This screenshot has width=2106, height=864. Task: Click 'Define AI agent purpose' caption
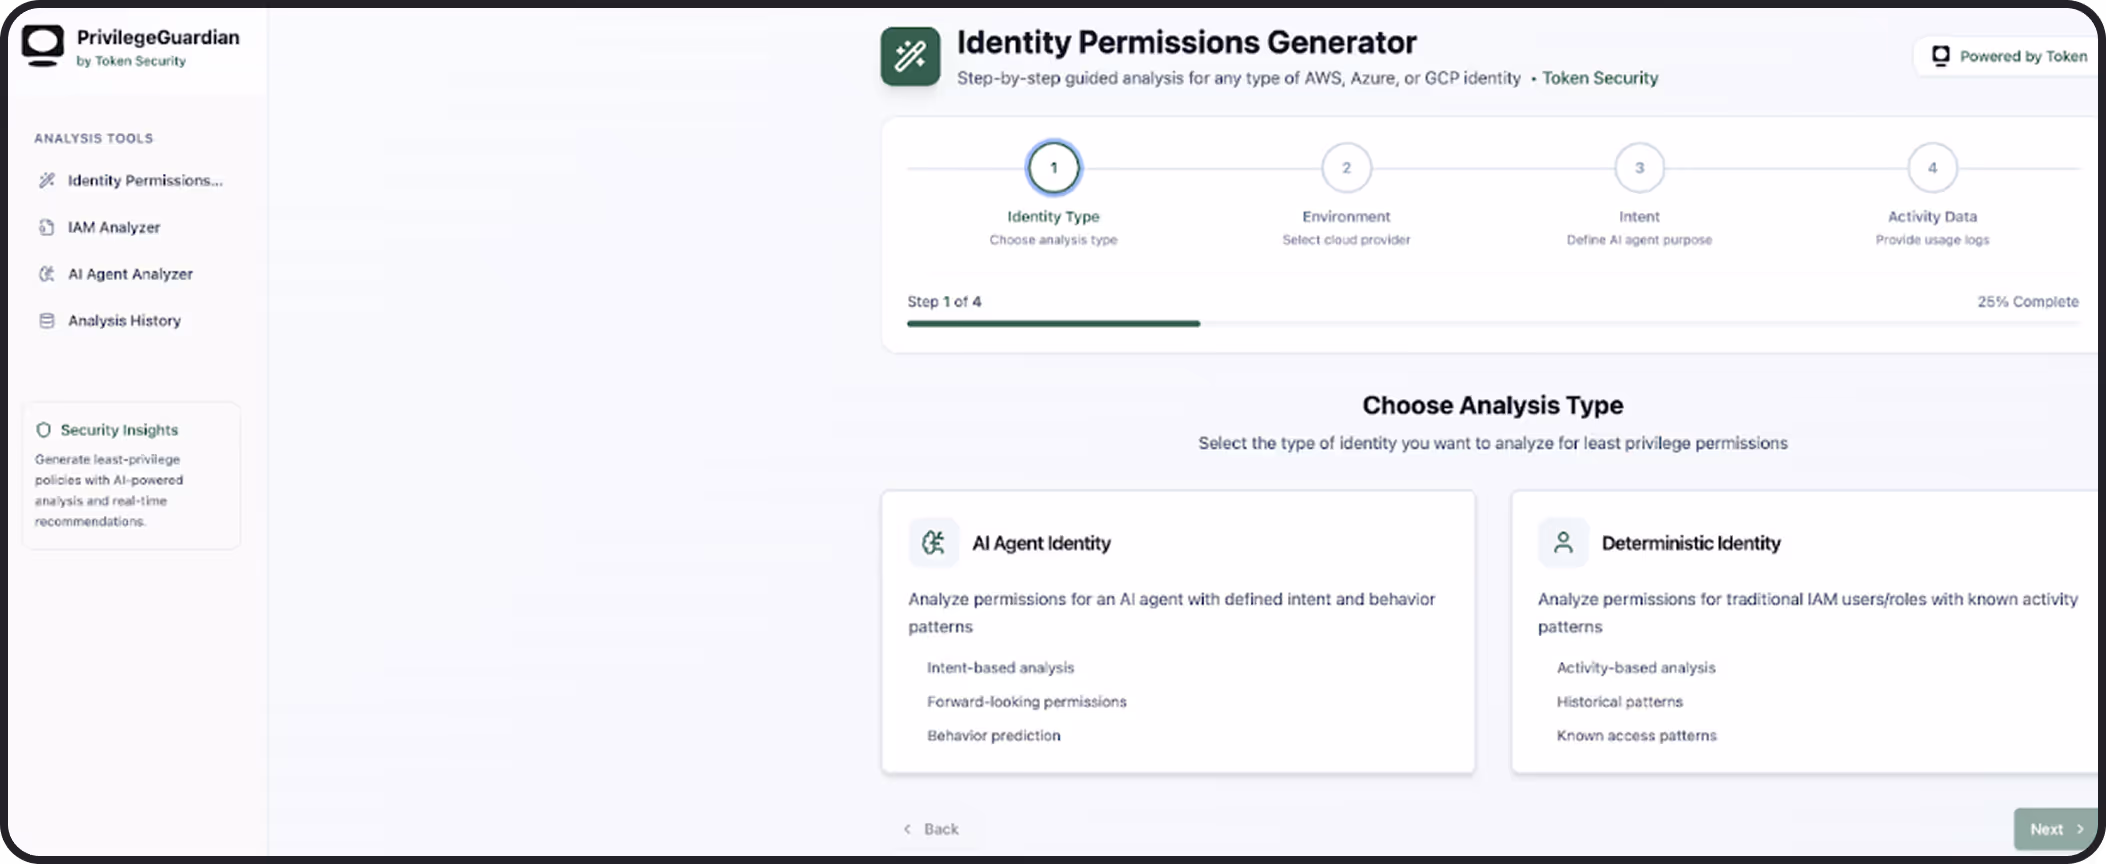(x=1639, y=240)
